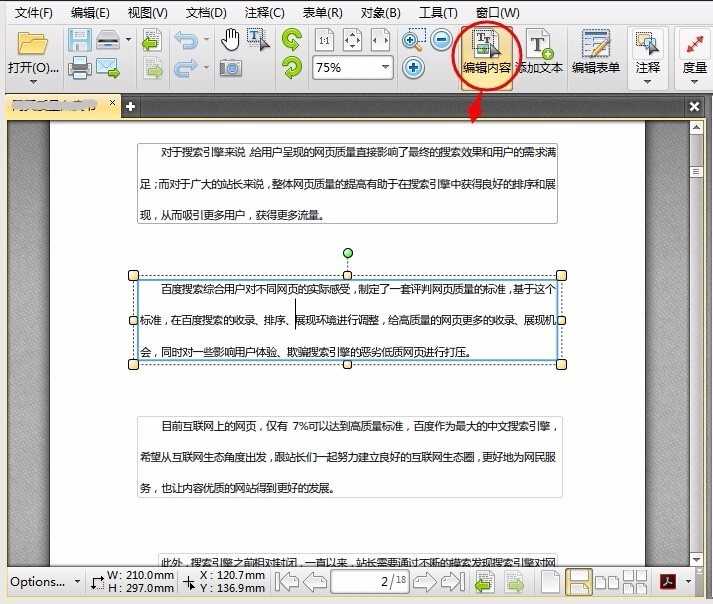Close all tabs X at tab bar right
This screenshot has width=713, height=604.
pos(694,106)
